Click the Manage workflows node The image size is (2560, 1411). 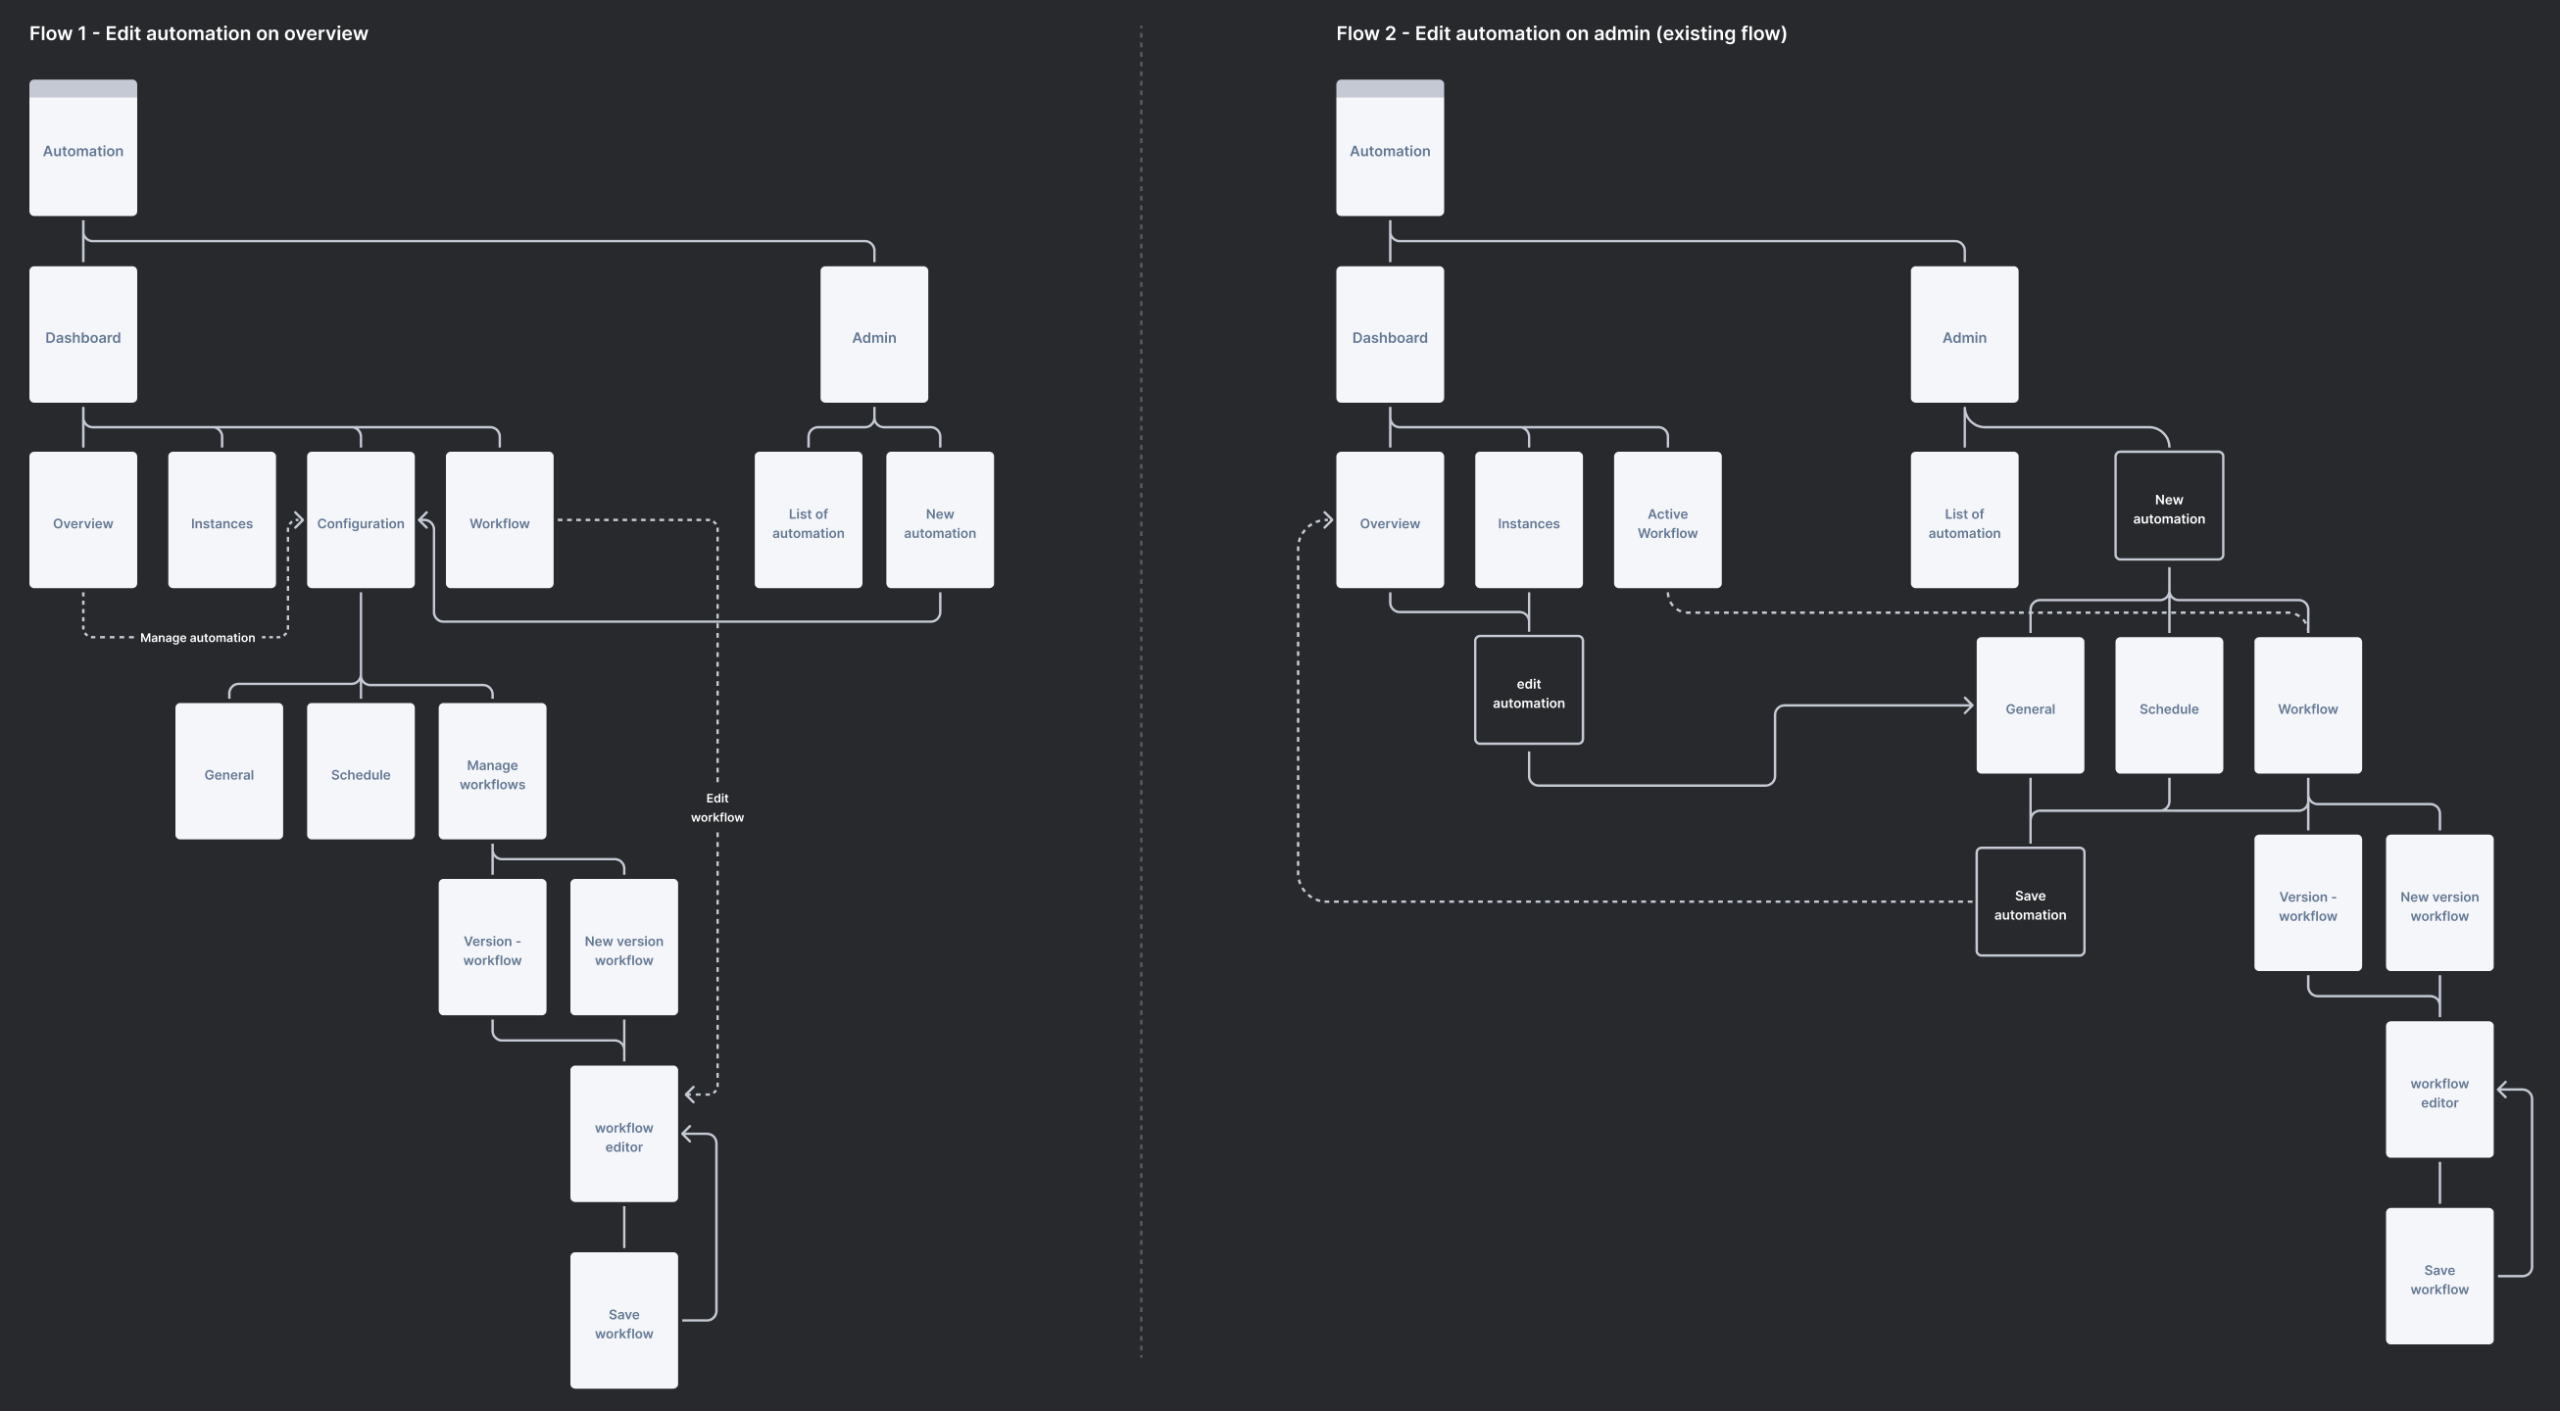tap(492, 772)
